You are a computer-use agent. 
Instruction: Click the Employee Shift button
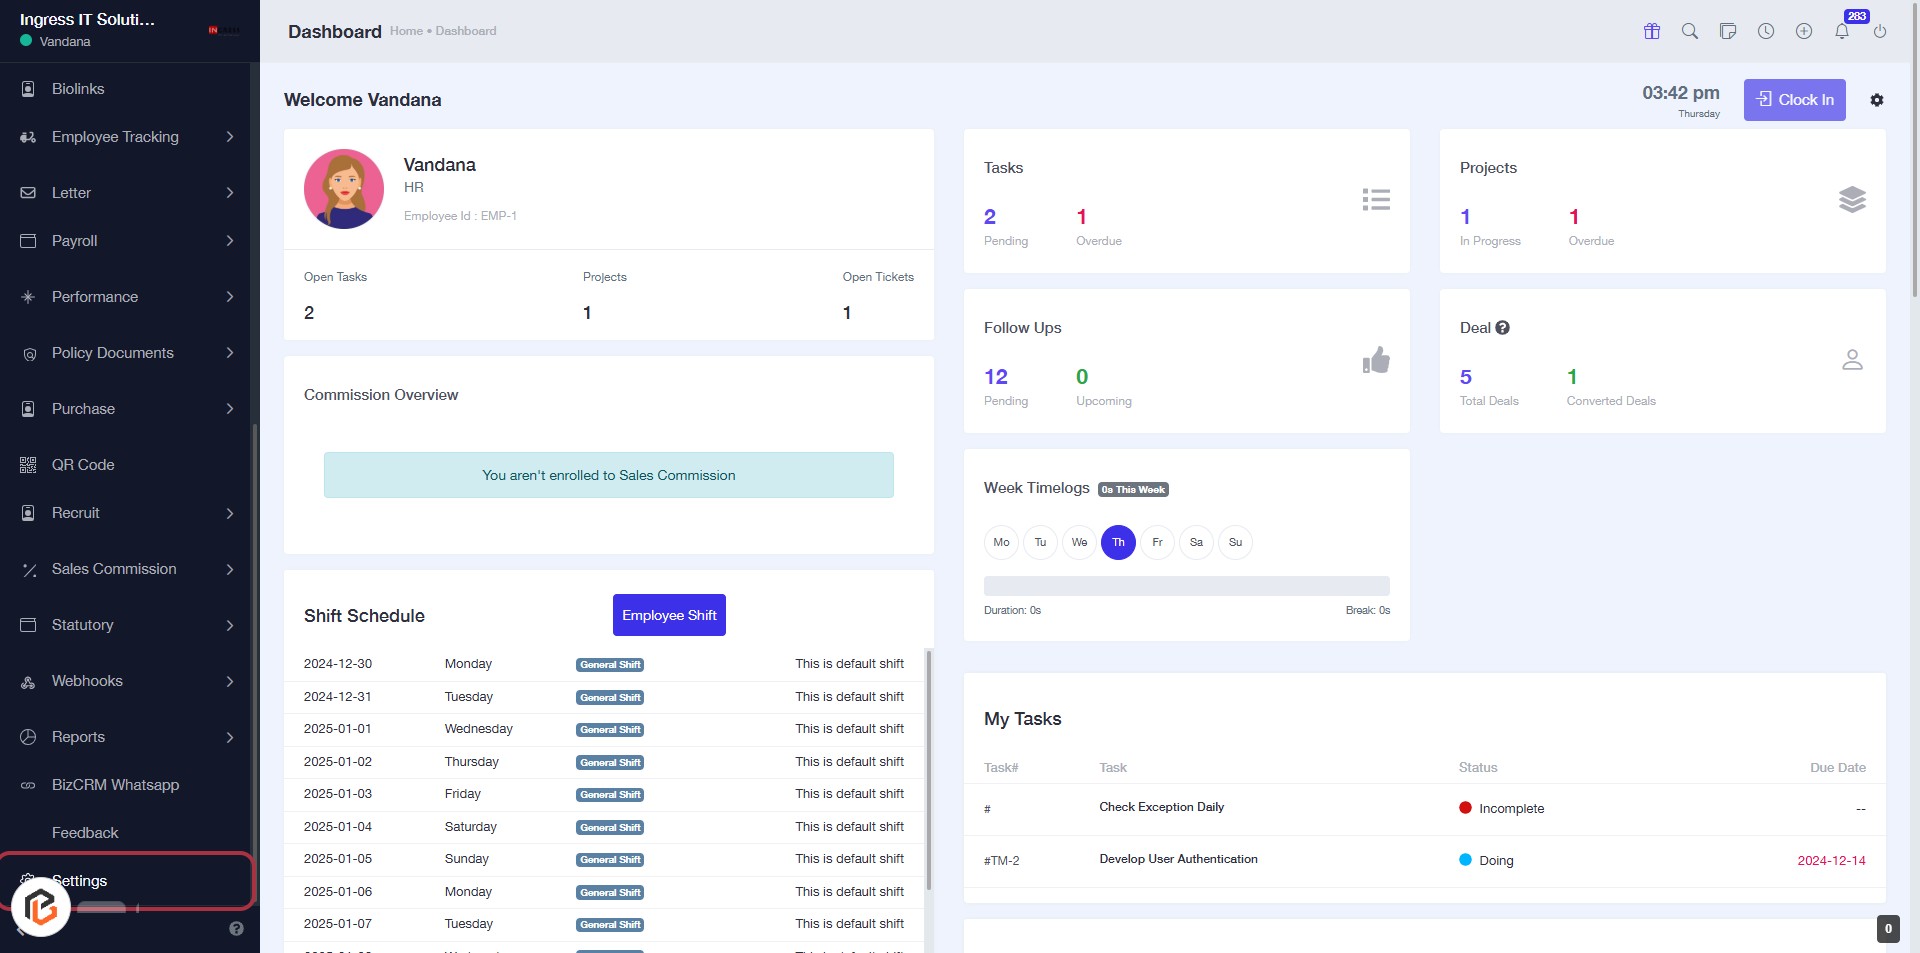pos(669,615)
